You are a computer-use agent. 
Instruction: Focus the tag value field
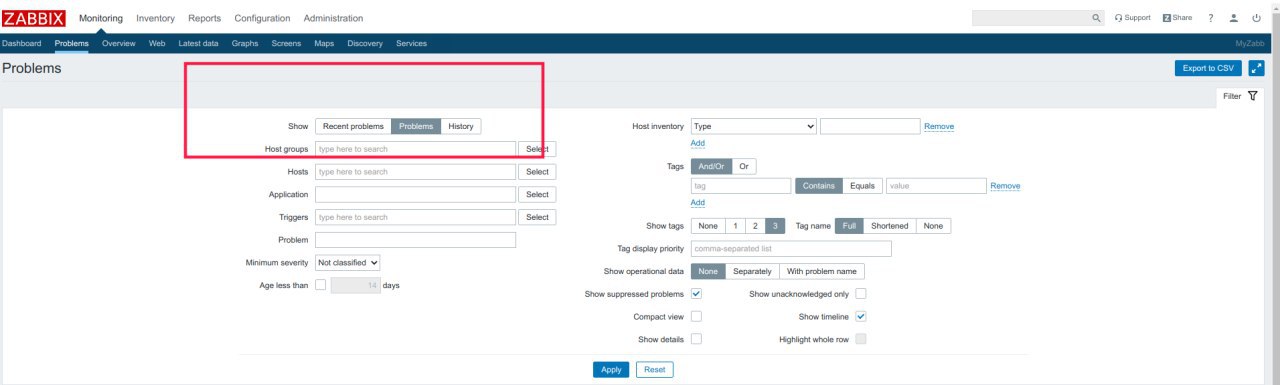936,186
